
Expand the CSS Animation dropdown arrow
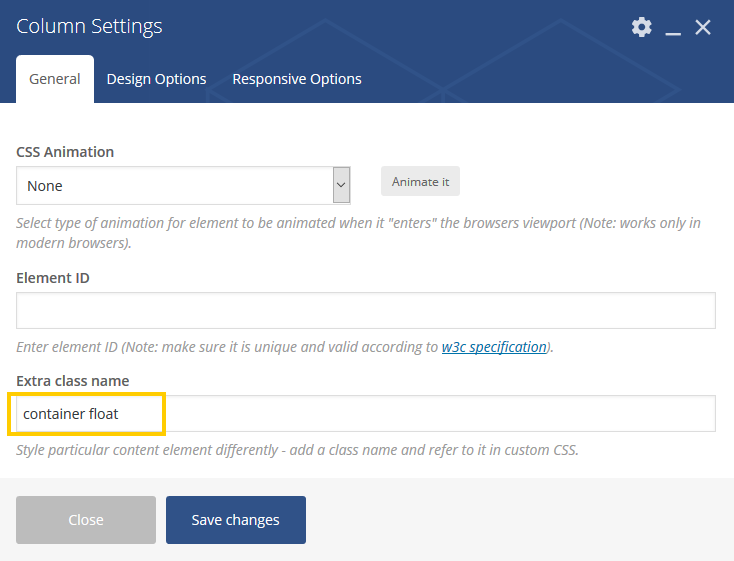(341, 185)
